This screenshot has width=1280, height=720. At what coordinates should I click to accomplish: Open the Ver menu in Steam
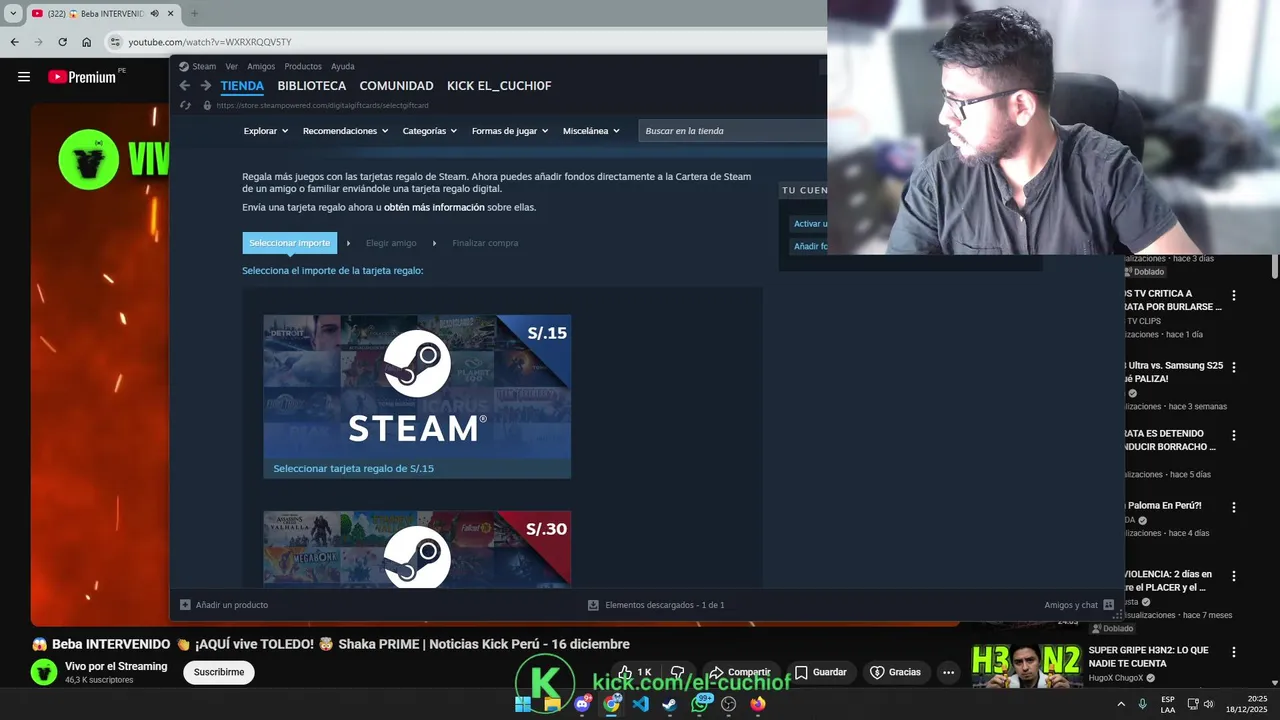[x=231, y=66]
